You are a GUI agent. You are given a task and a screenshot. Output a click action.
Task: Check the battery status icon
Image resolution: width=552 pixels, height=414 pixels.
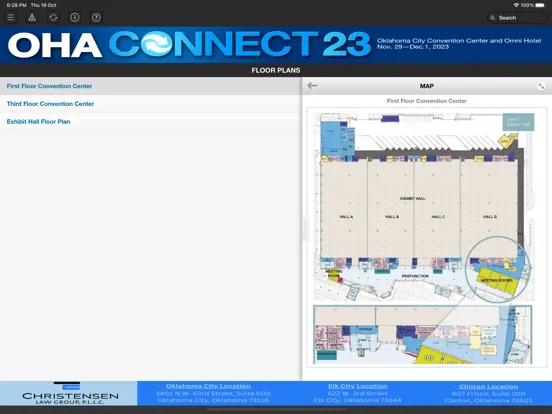[540, 5]
